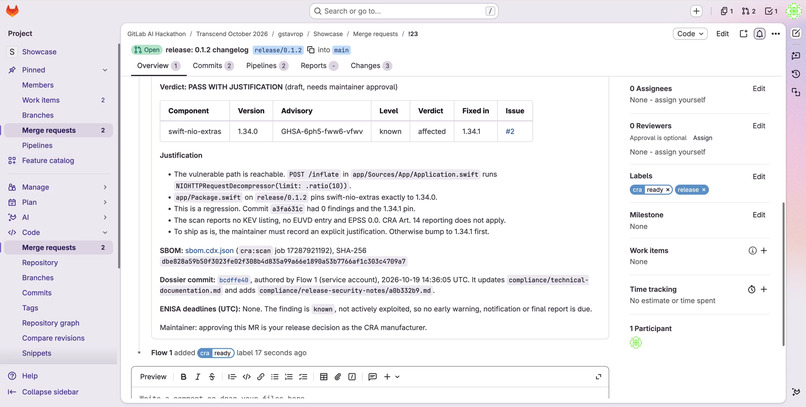Click Edit next to Labels
This screenshot has height=407, width=806.
pyautogui.click(x=759, y=176)
